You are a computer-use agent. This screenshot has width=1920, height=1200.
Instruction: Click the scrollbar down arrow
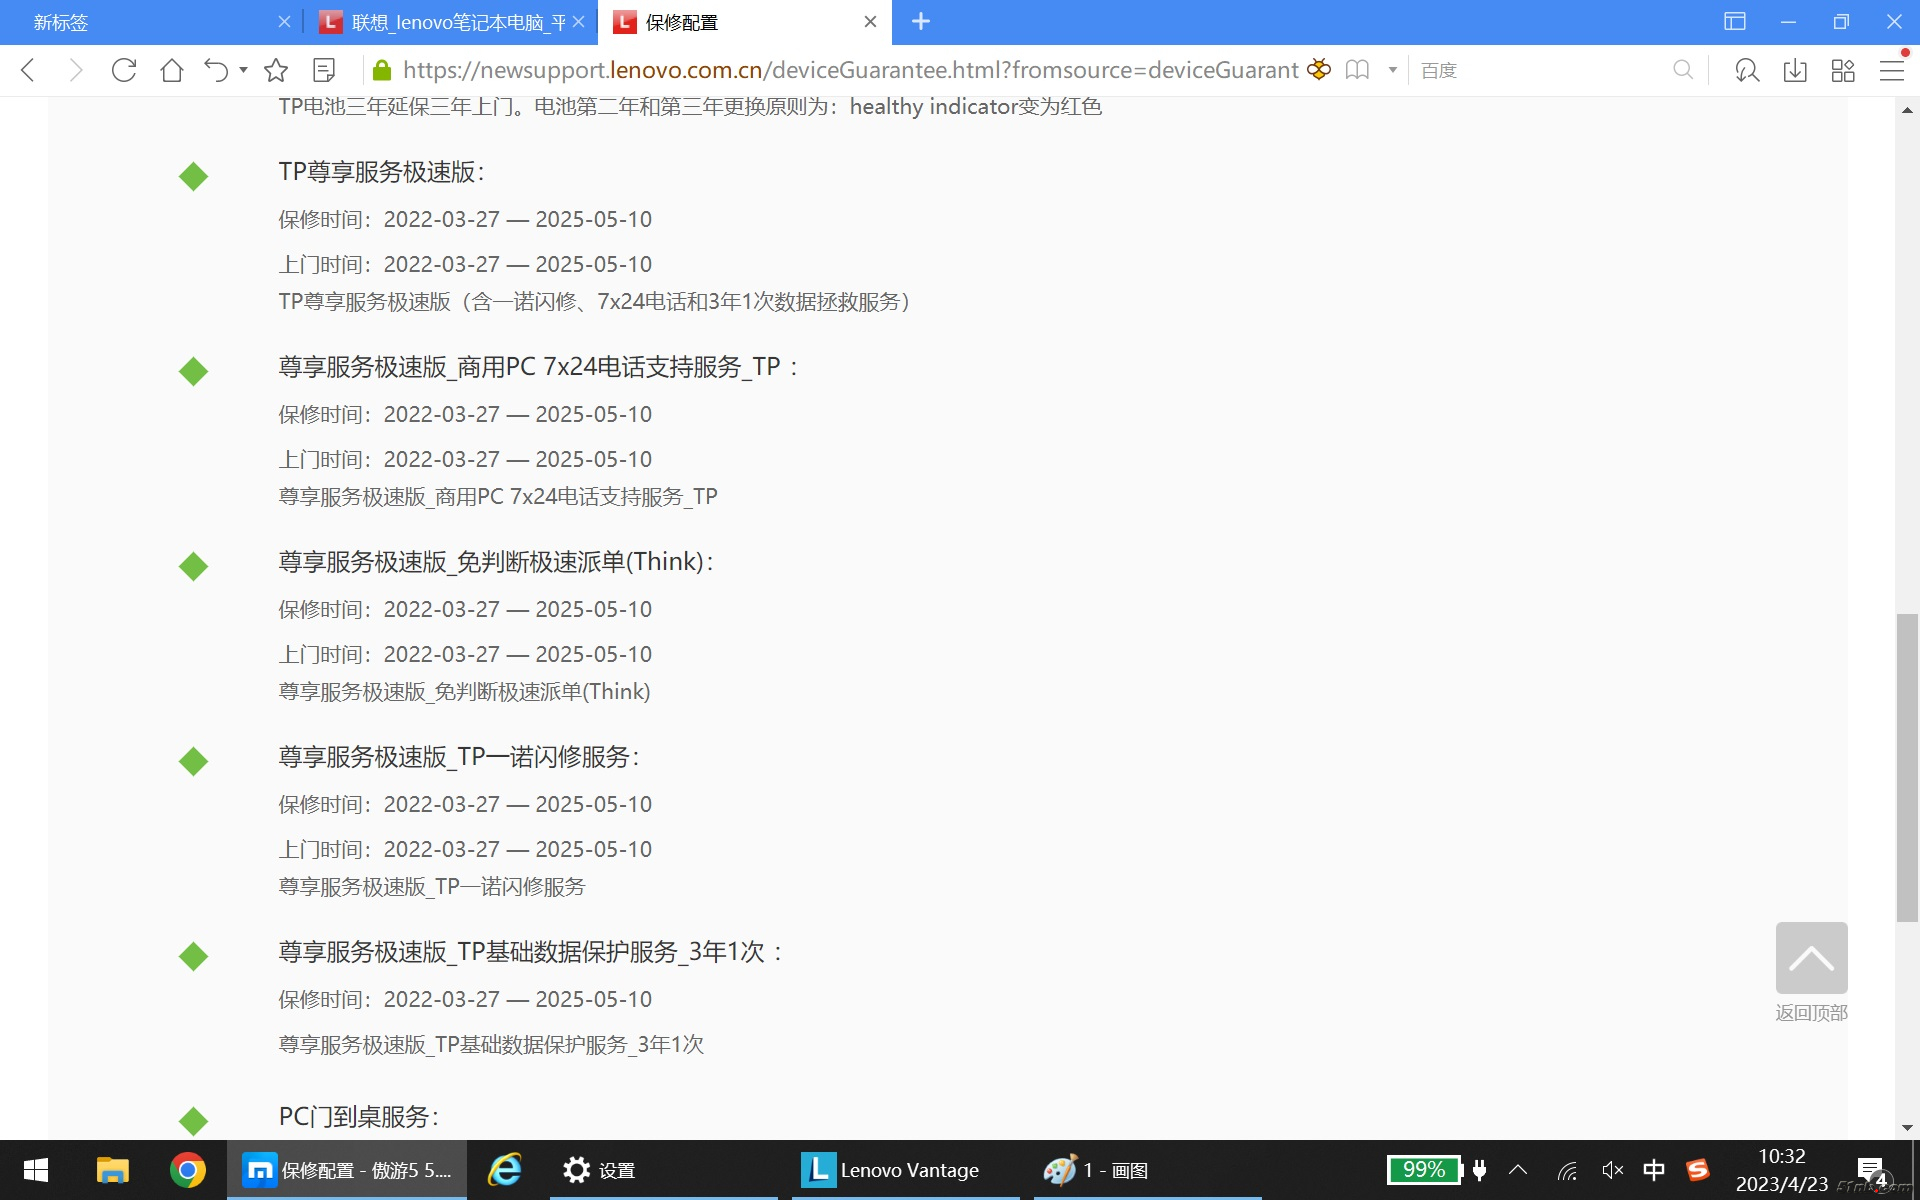(1907, 1128)
